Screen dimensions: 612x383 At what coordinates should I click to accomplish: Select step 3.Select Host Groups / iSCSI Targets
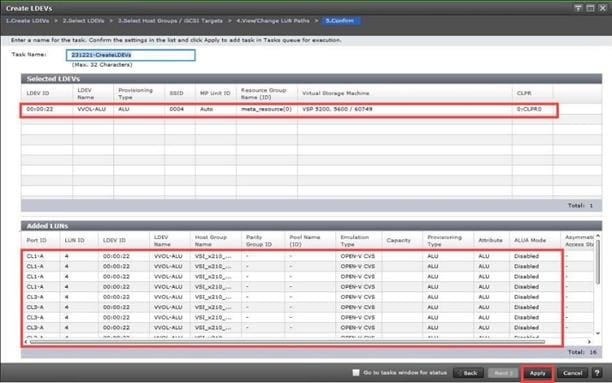point(170,21)
